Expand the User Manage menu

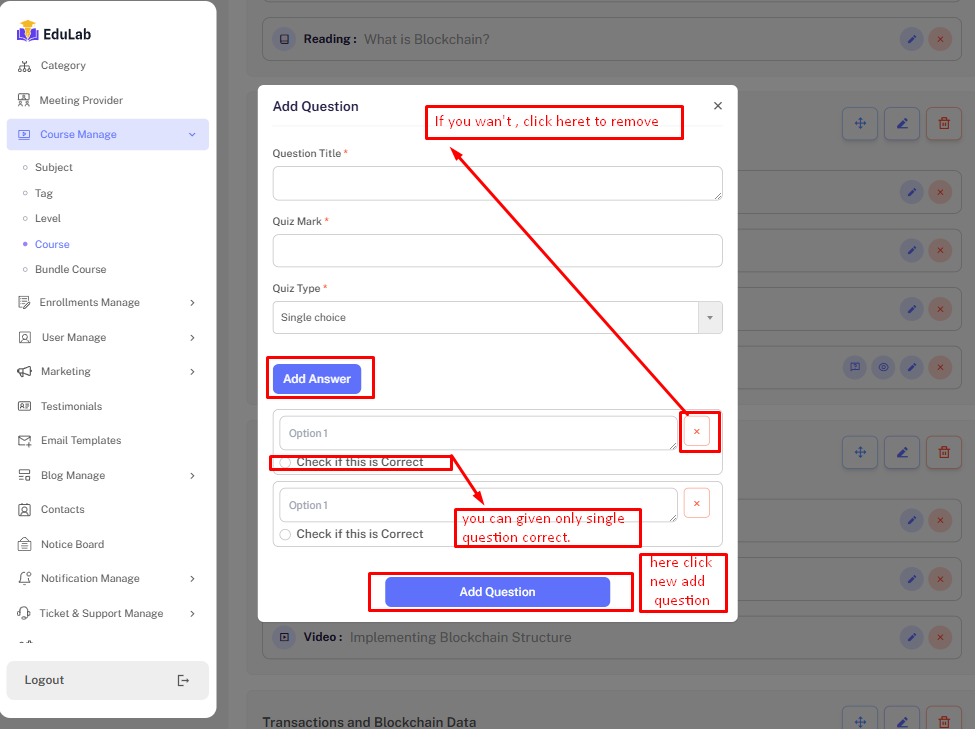coord(192,338)
